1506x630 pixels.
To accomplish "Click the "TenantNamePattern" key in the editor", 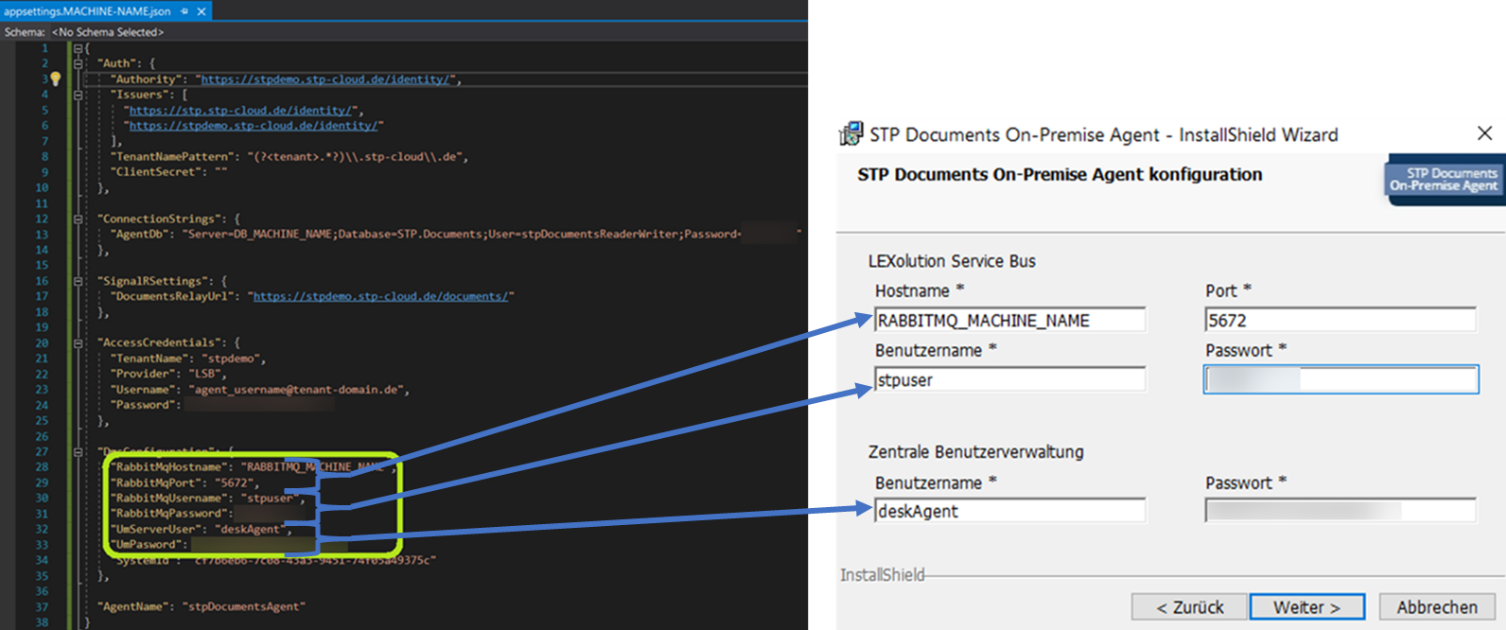I will tap(171, 157).
